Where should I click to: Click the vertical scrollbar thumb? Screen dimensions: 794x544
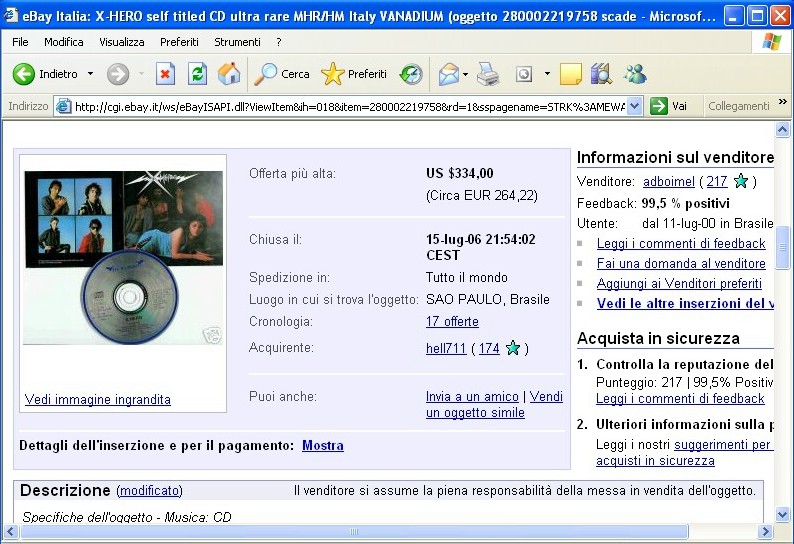782,248
